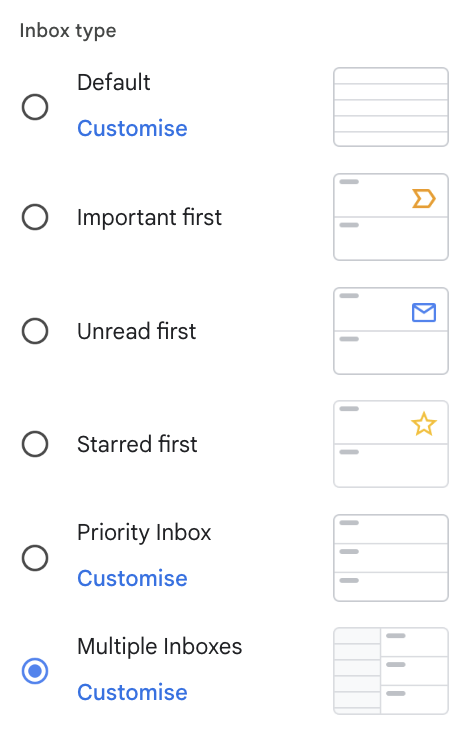Click the Starred first layout thumbnail

pyautogui.click(x=391, y=444)
